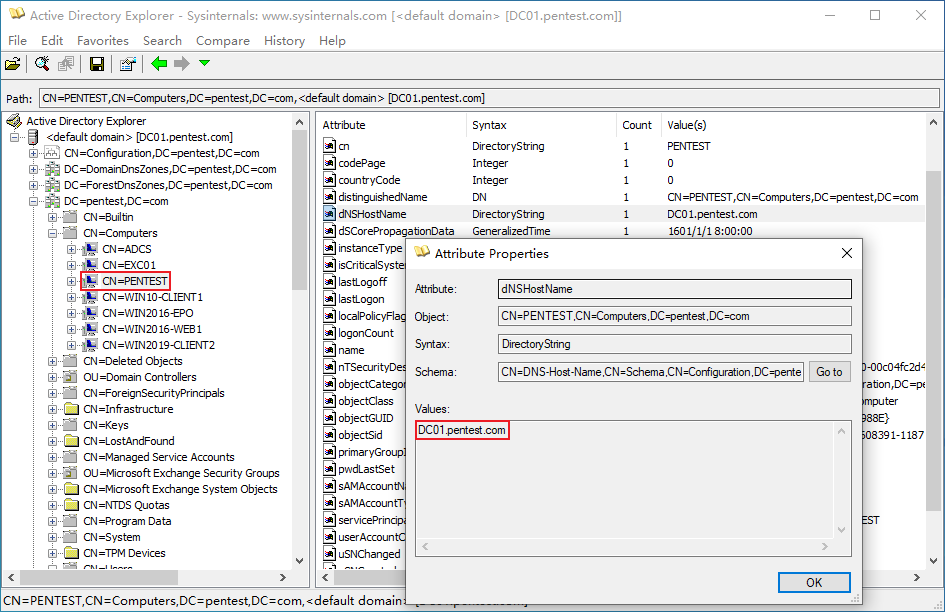Image resolution: width=945 pixels, height=612 pixels.
Task: Open the Edit menu
Action: click(52, 40)
